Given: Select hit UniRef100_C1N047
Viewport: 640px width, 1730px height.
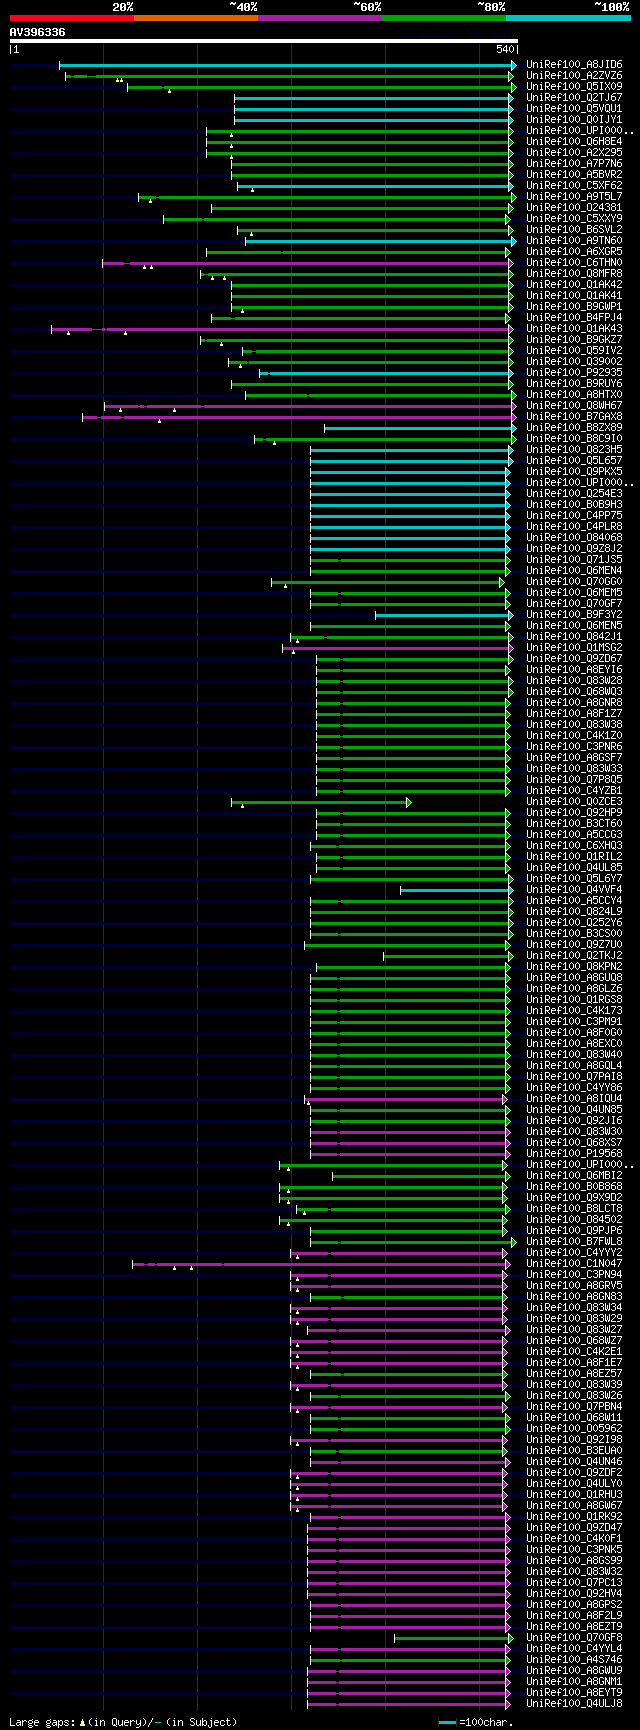Looking at the screenshot, I should point(574,1264).
